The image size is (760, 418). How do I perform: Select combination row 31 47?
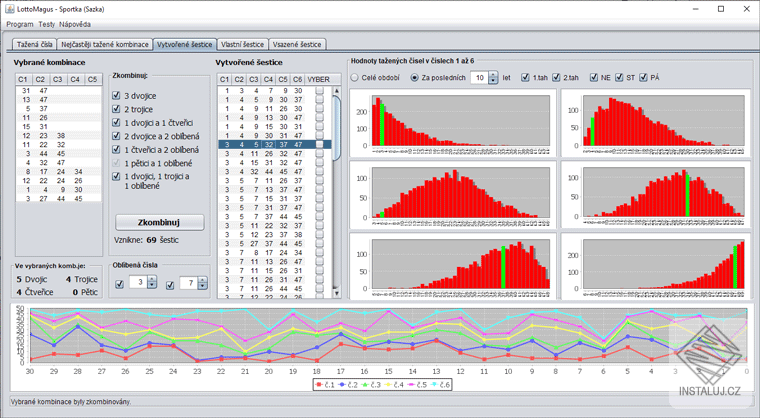tap(59, 91)
